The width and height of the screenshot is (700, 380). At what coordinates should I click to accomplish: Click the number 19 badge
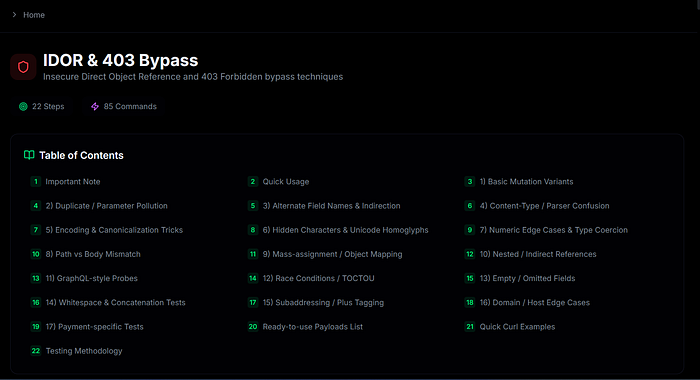pos(36,326)
